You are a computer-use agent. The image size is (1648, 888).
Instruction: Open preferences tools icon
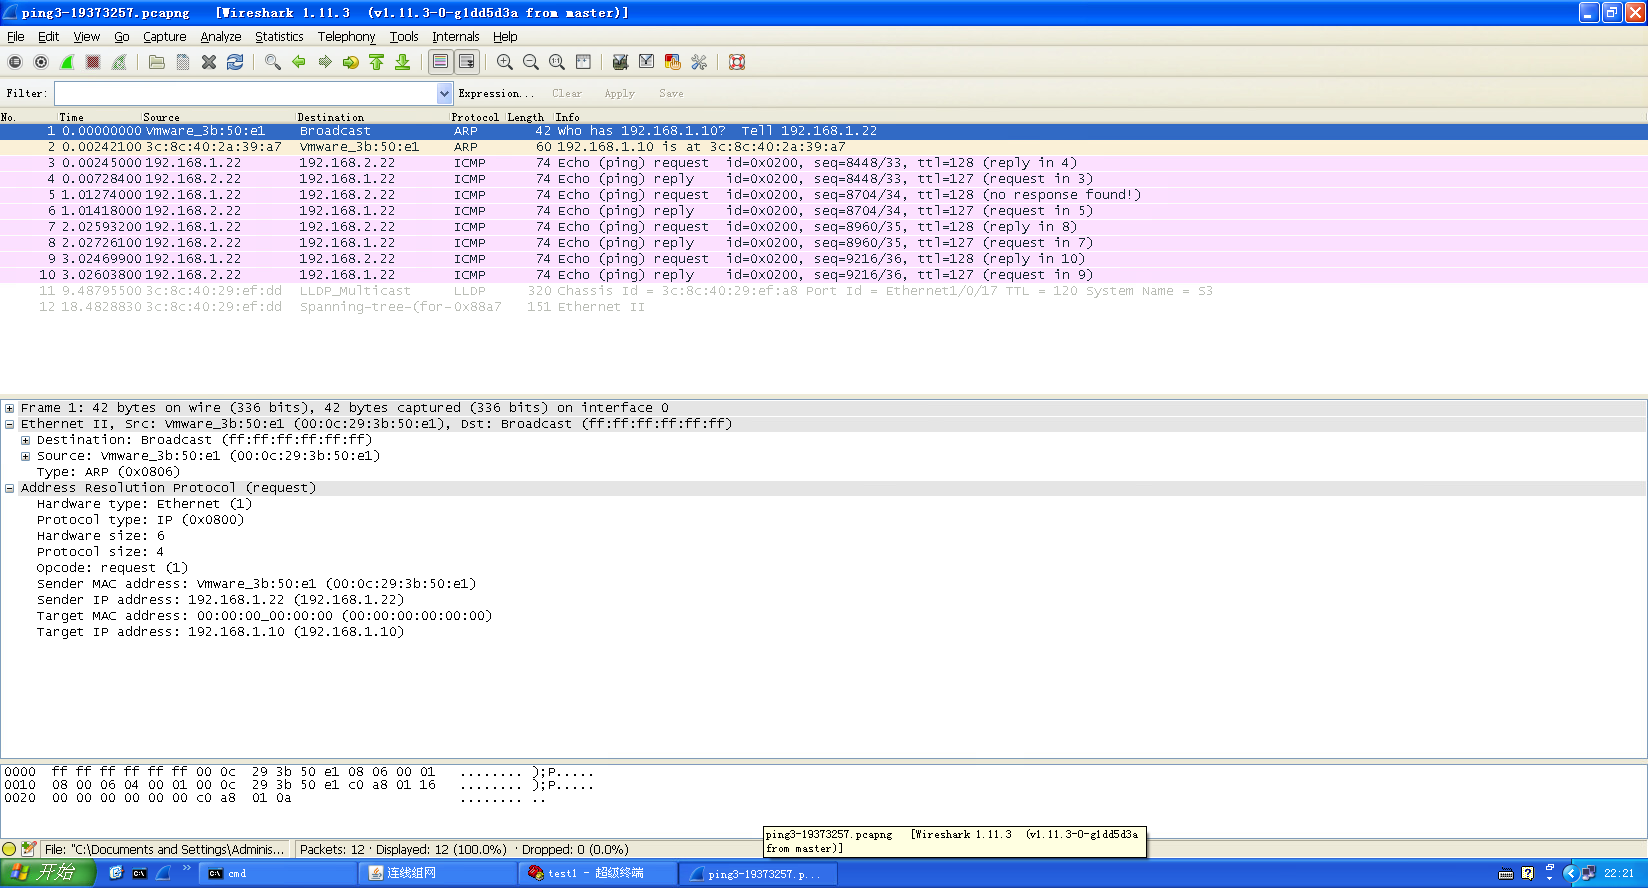point(698,62)
